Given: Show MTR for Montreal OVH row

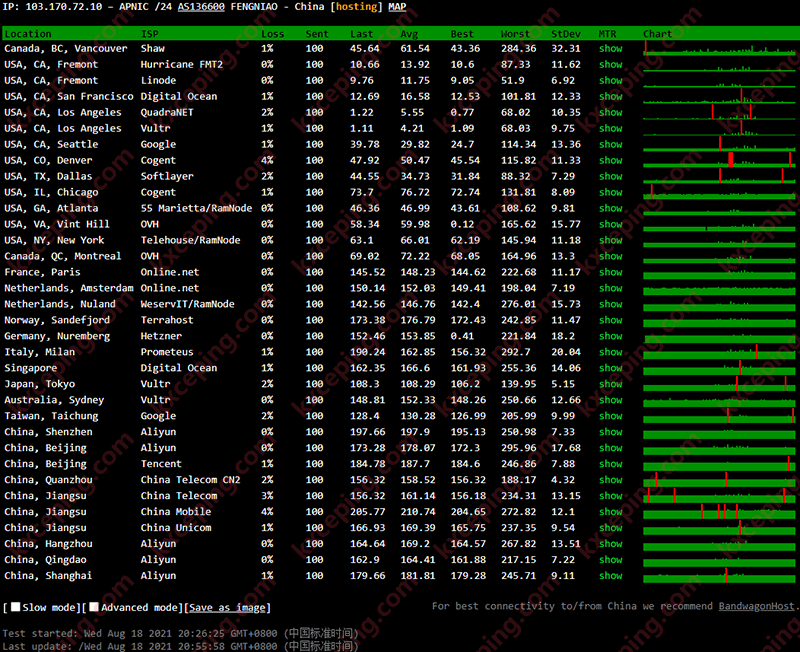Looking at the screenshot, I should click(x=611, y=256).
